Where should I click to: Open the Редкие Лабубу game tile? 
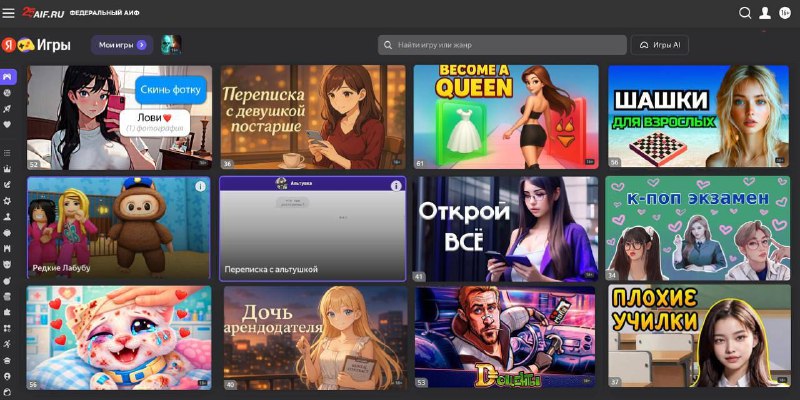118,228
